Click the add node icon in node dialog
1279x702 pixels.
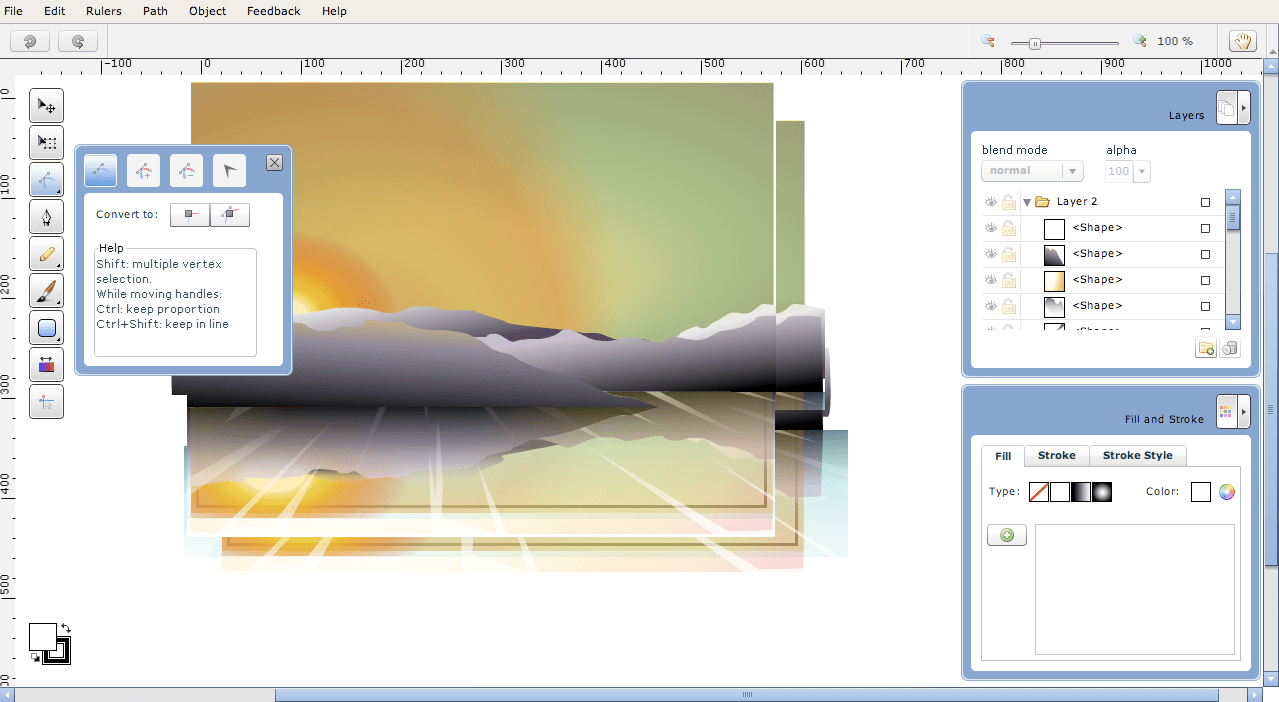pos(143,170)
